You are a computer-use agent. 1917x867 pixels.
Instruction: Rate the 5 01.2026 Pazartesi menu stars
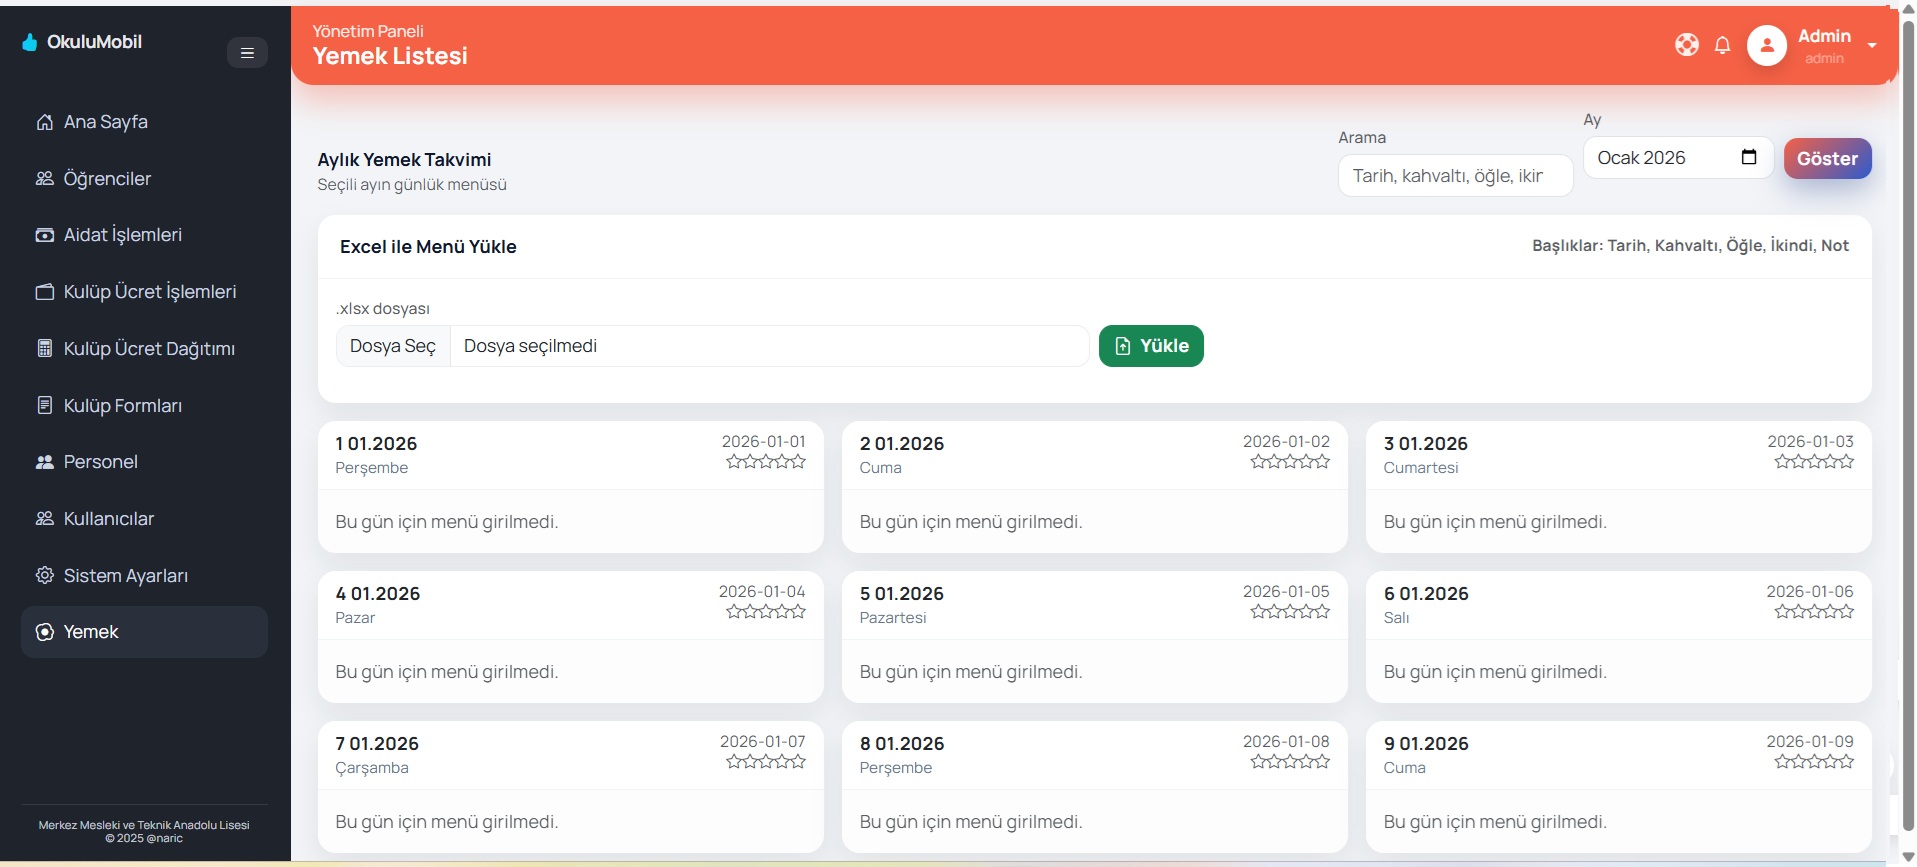click(x=1289, y=612)
